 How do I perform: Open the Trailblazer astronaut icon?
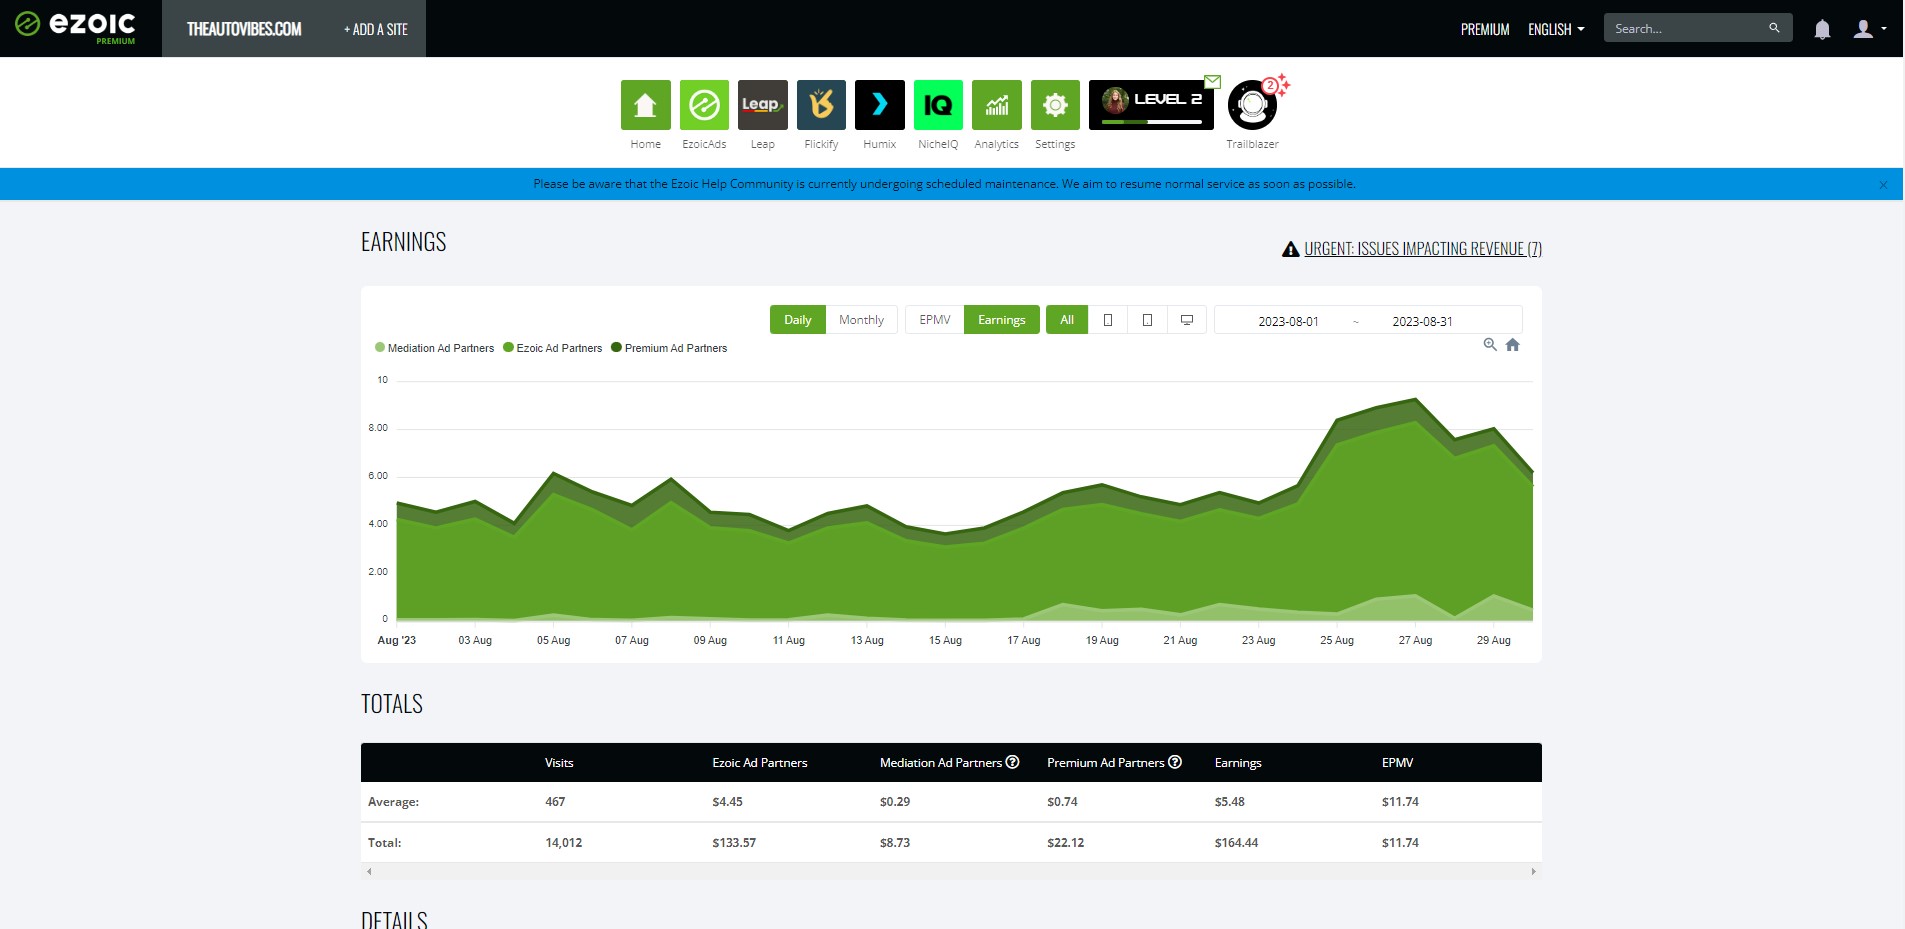pos(1252,105)
